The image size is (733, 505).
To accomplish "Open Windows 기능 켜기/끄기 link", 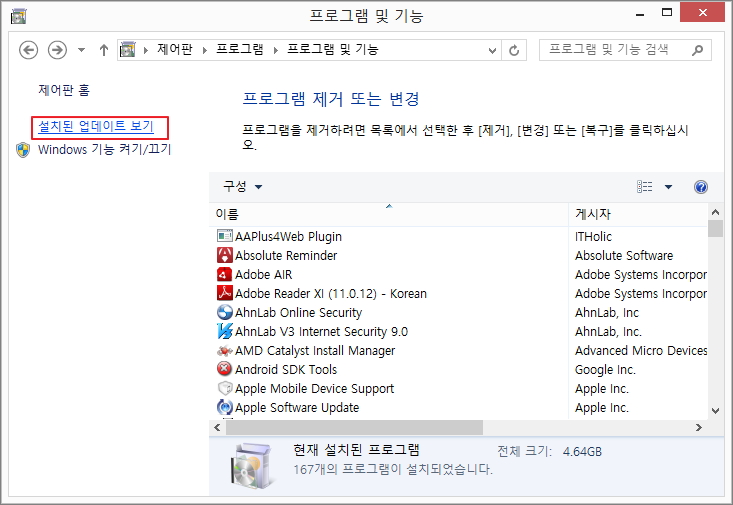I will 105,149.
